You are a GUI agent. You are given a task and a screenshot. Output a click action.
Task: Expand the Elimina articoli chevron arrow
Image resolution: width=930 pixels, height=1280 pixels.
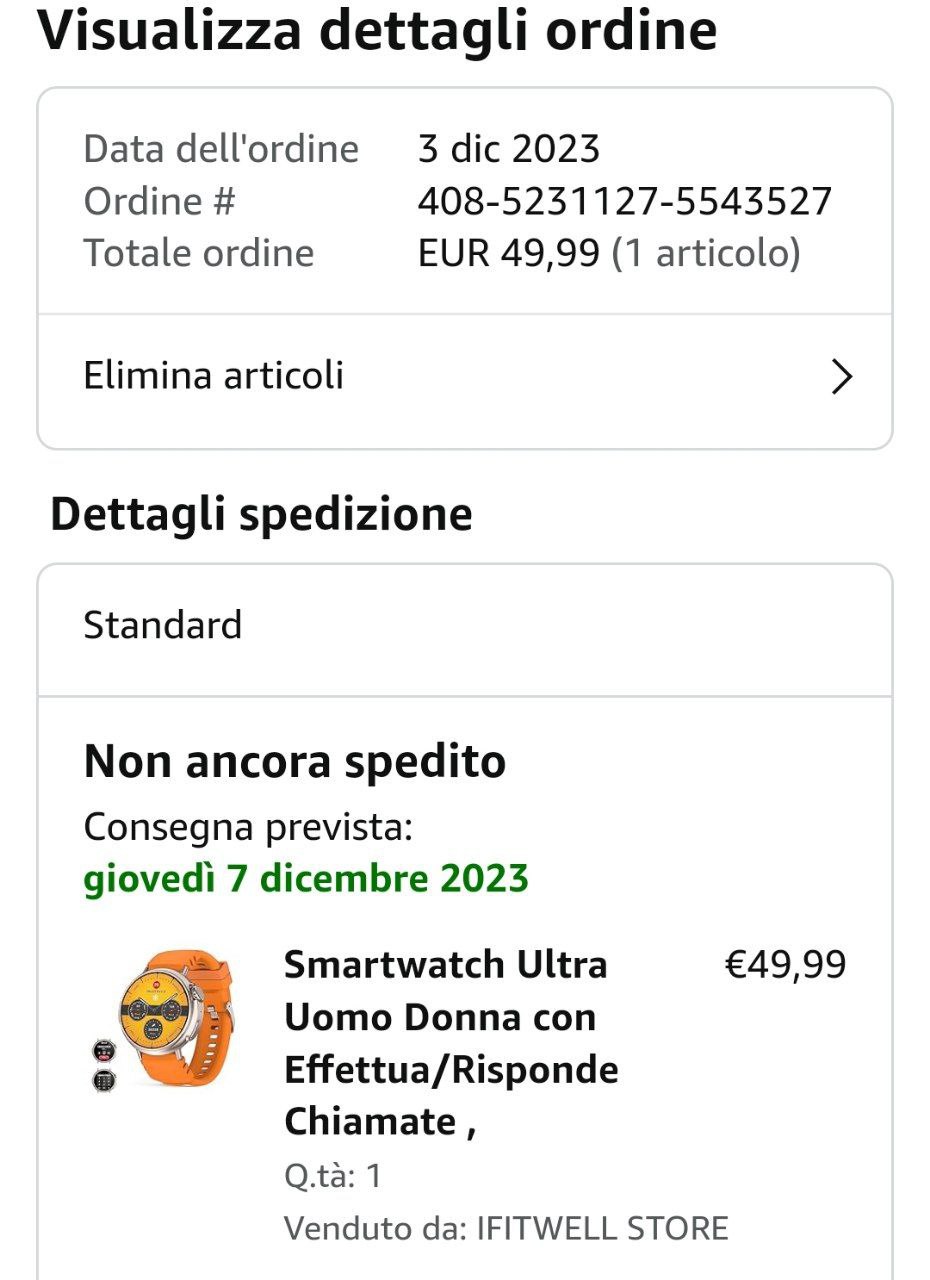point(842,377)
